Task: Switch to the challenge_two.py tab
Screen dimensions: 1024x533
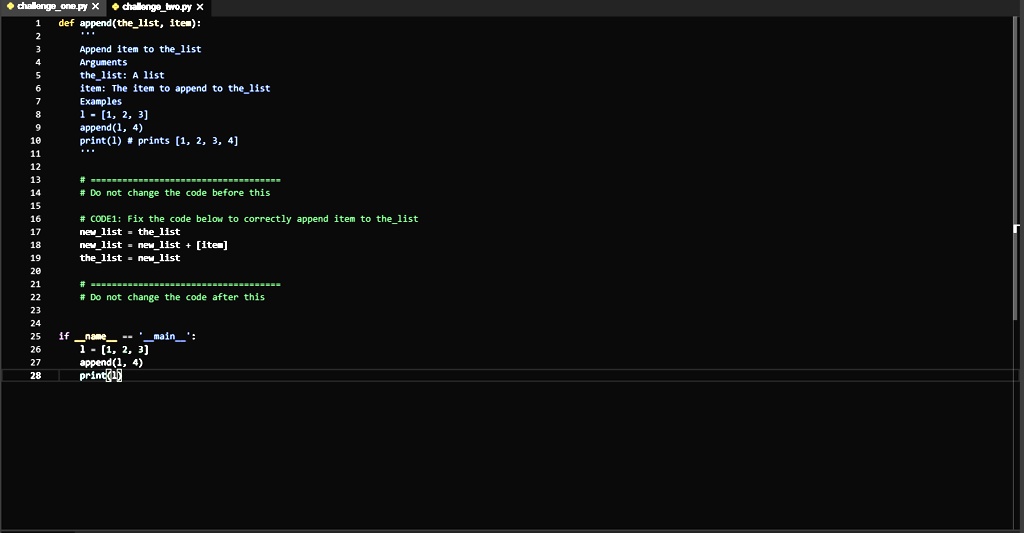Action: pos(157,7)
